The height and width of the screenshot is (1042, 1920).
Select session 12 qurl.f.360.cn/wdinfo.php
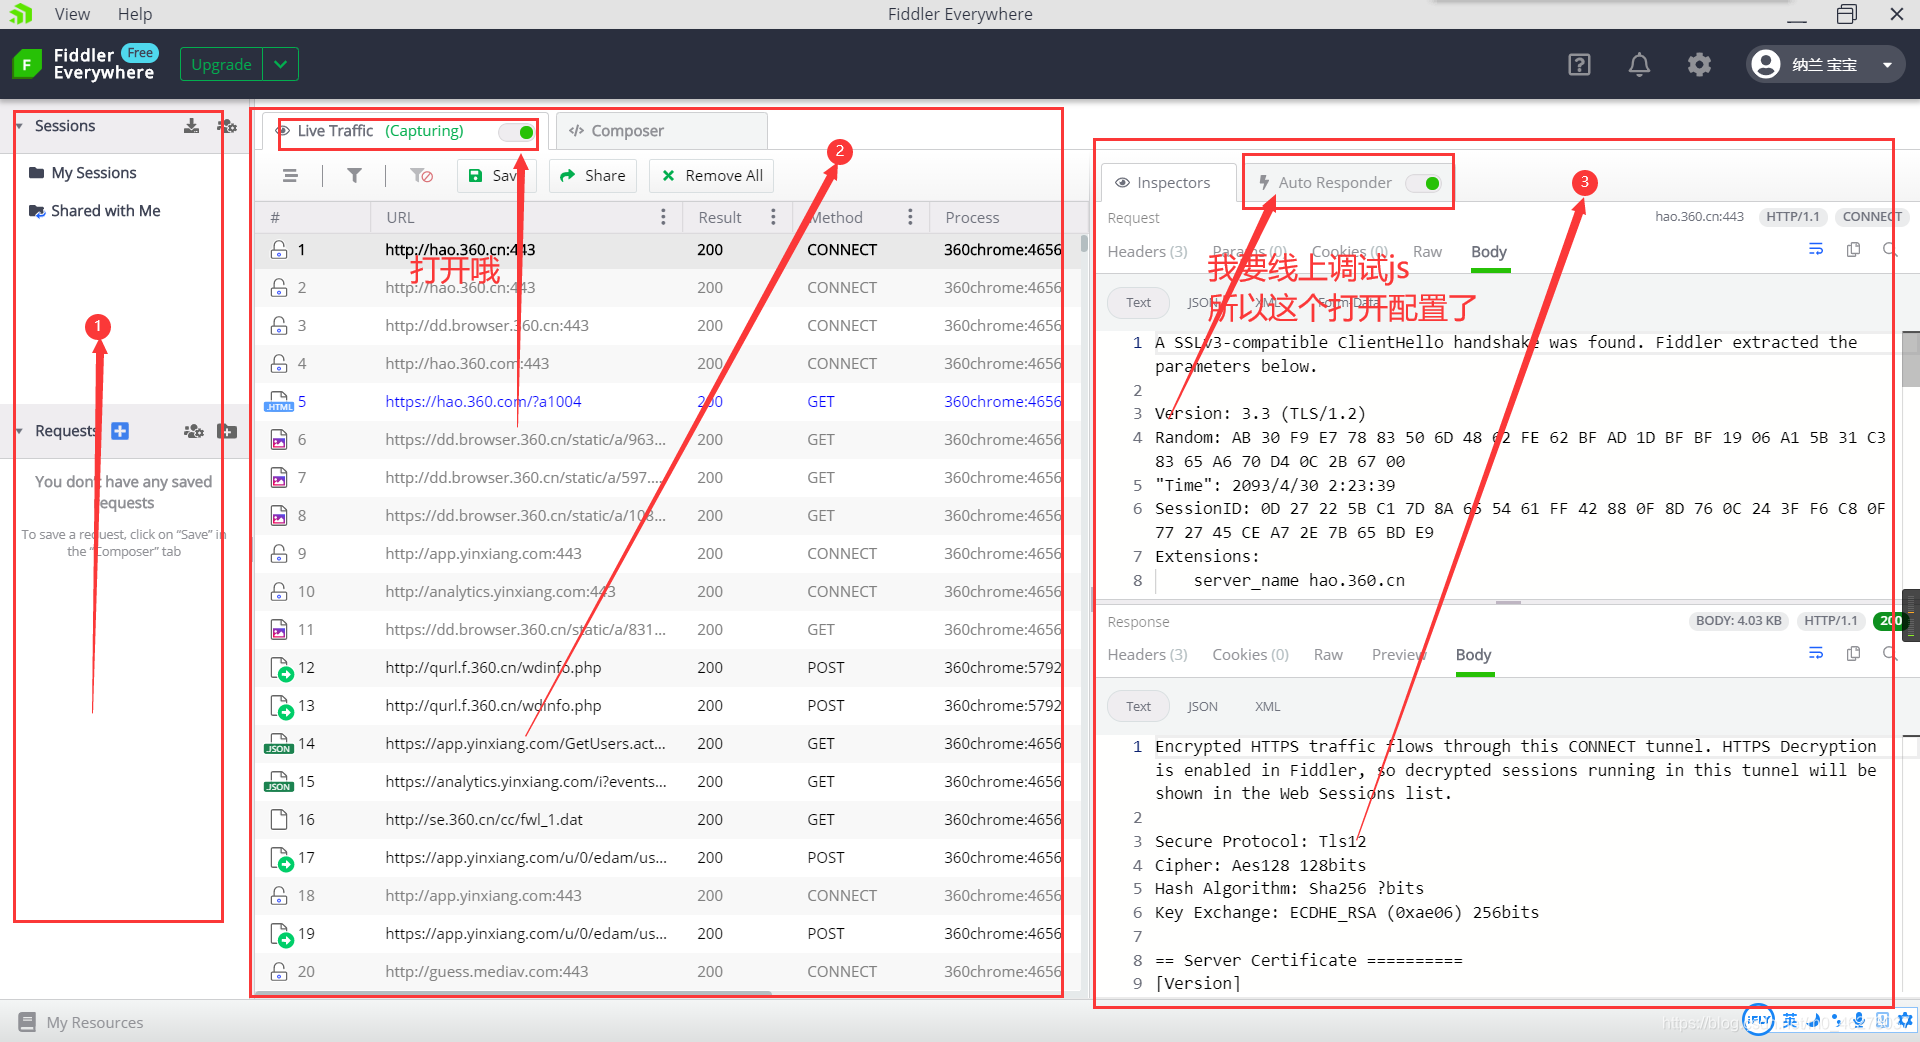[667, 668]
